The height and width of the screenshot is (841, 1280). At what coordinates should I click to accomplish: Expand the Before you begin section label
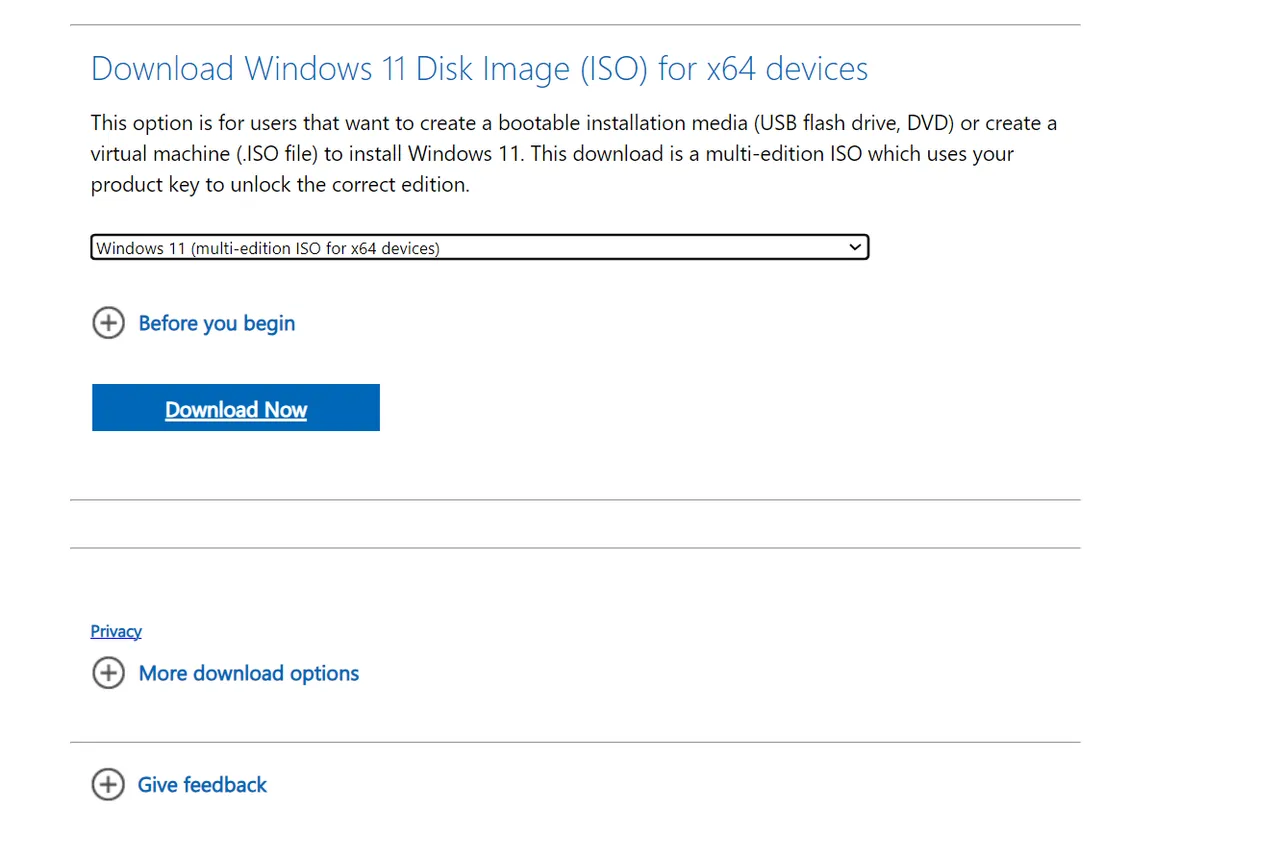coord(217,323)
